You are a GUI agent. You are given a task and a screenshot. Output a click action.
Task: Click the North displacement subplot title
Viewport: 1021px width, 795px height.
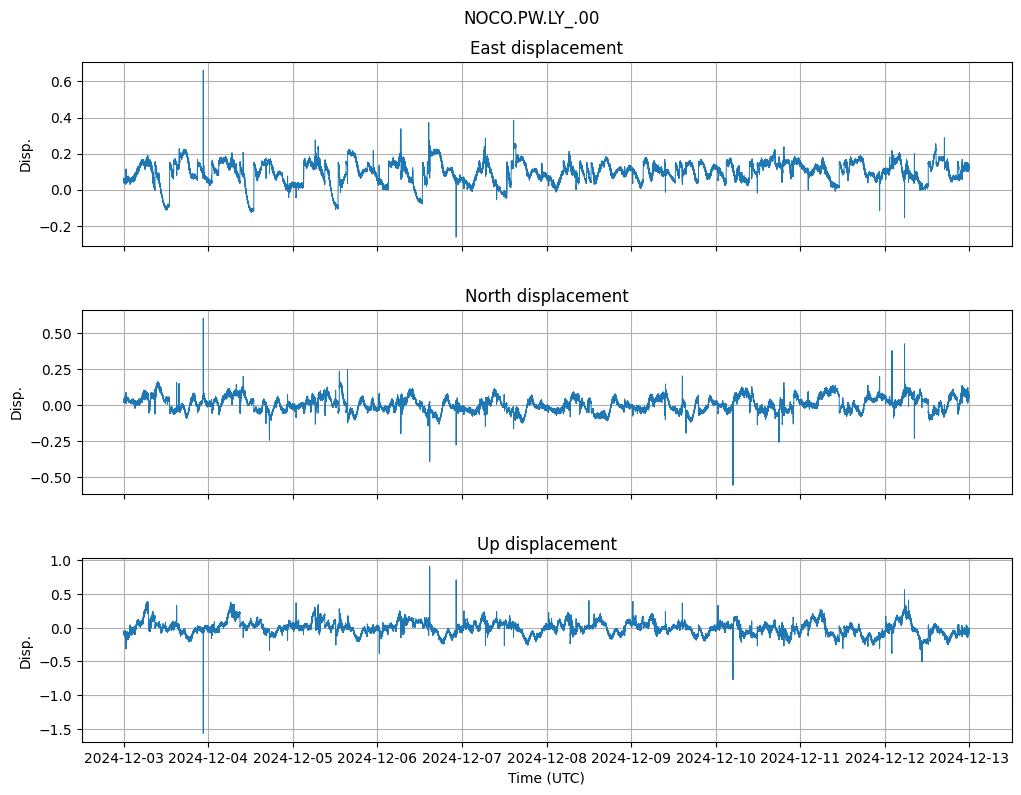tap(546, 296)
